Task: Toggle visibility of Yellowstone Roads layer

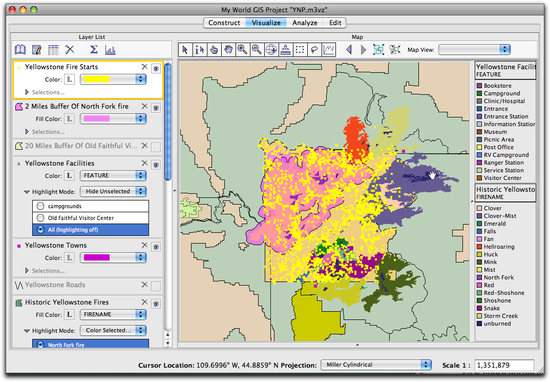Action: [156, 286]
